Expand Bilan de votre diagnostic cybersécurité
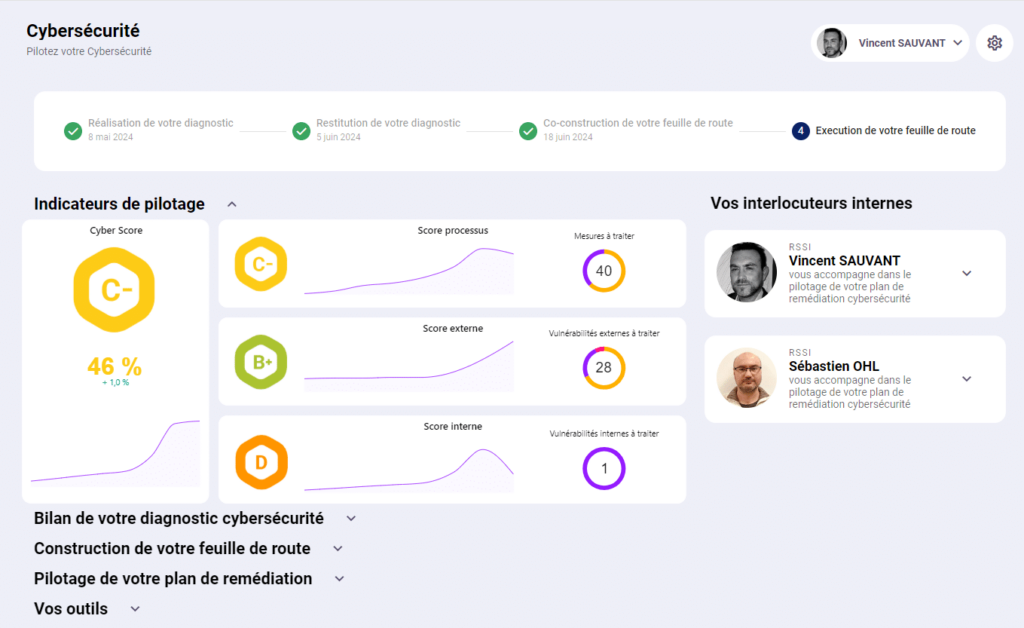Viewport: 1024px width, 628px height. point(351,518)
